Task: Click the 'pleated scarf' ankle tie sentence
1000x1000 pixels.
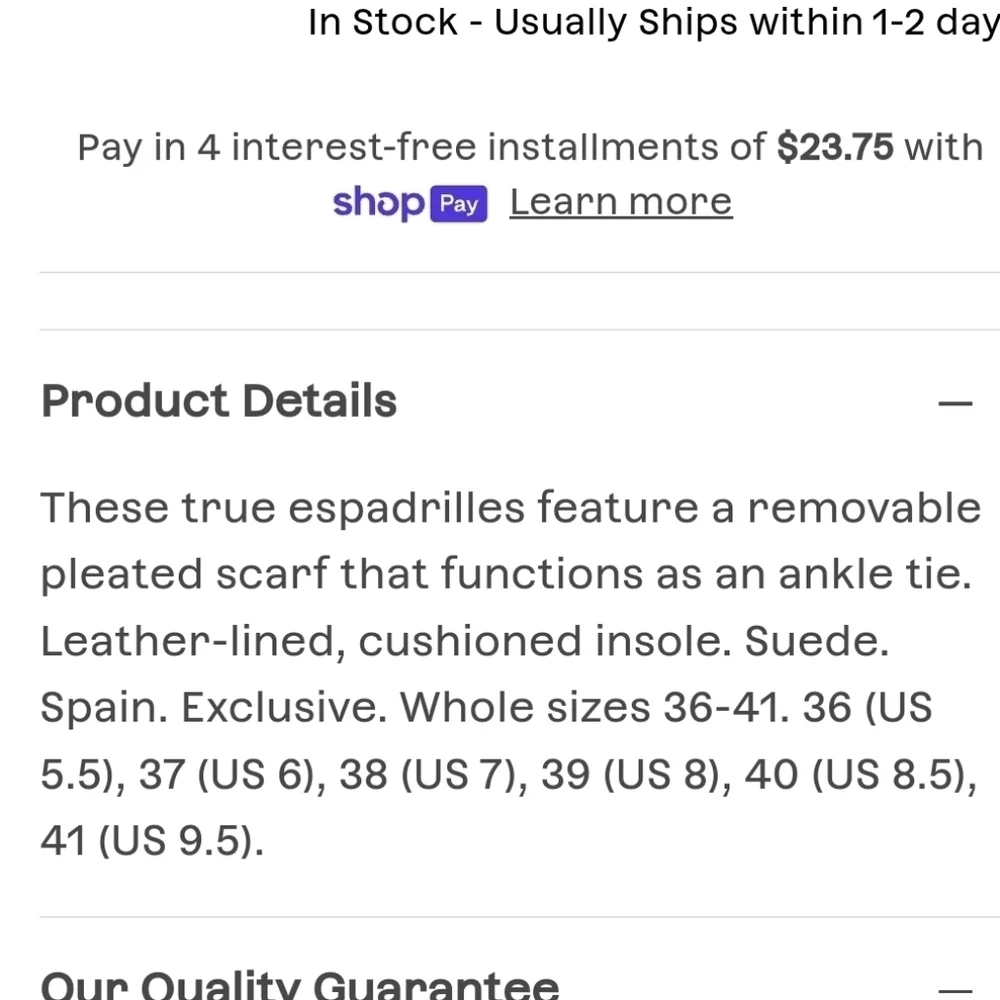Action: click(506, 574)
